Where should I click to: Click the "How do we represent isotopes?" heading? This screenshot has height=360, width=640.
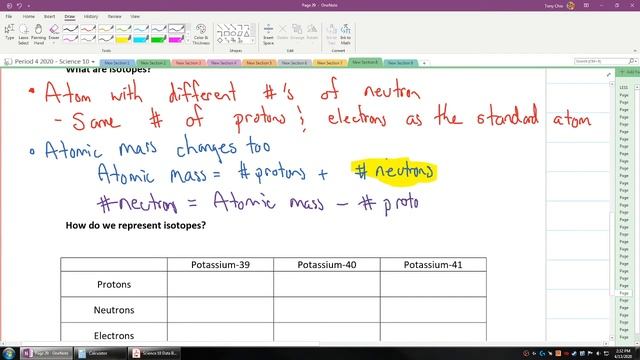[x=136, y=225]
